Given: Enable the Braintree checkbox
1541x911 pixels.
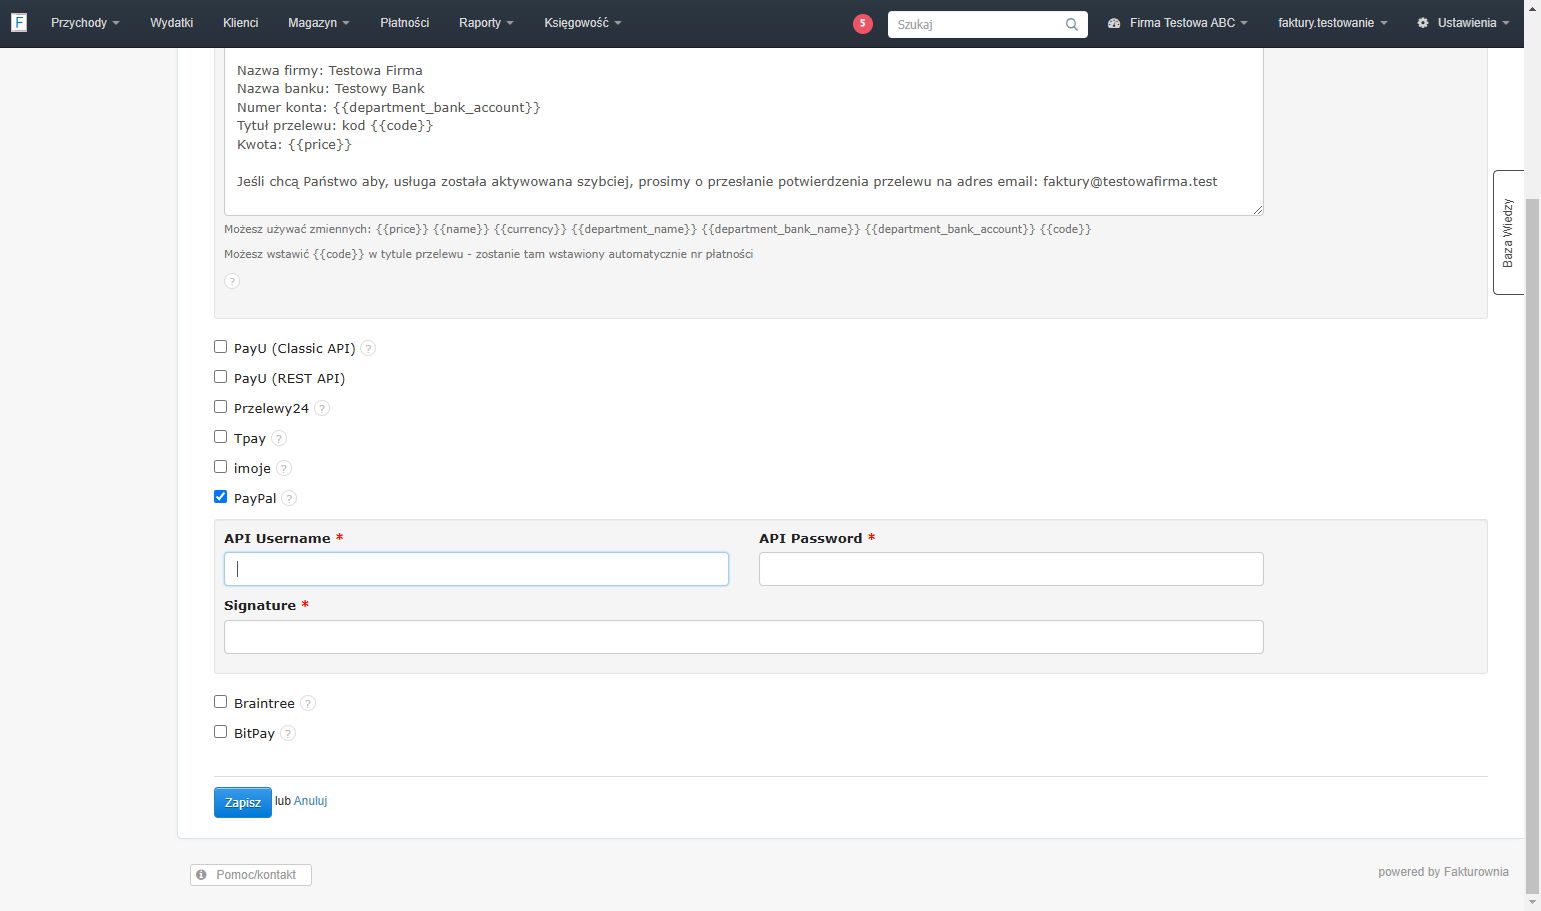Looking at the screenshot, I should click(220, 702).
